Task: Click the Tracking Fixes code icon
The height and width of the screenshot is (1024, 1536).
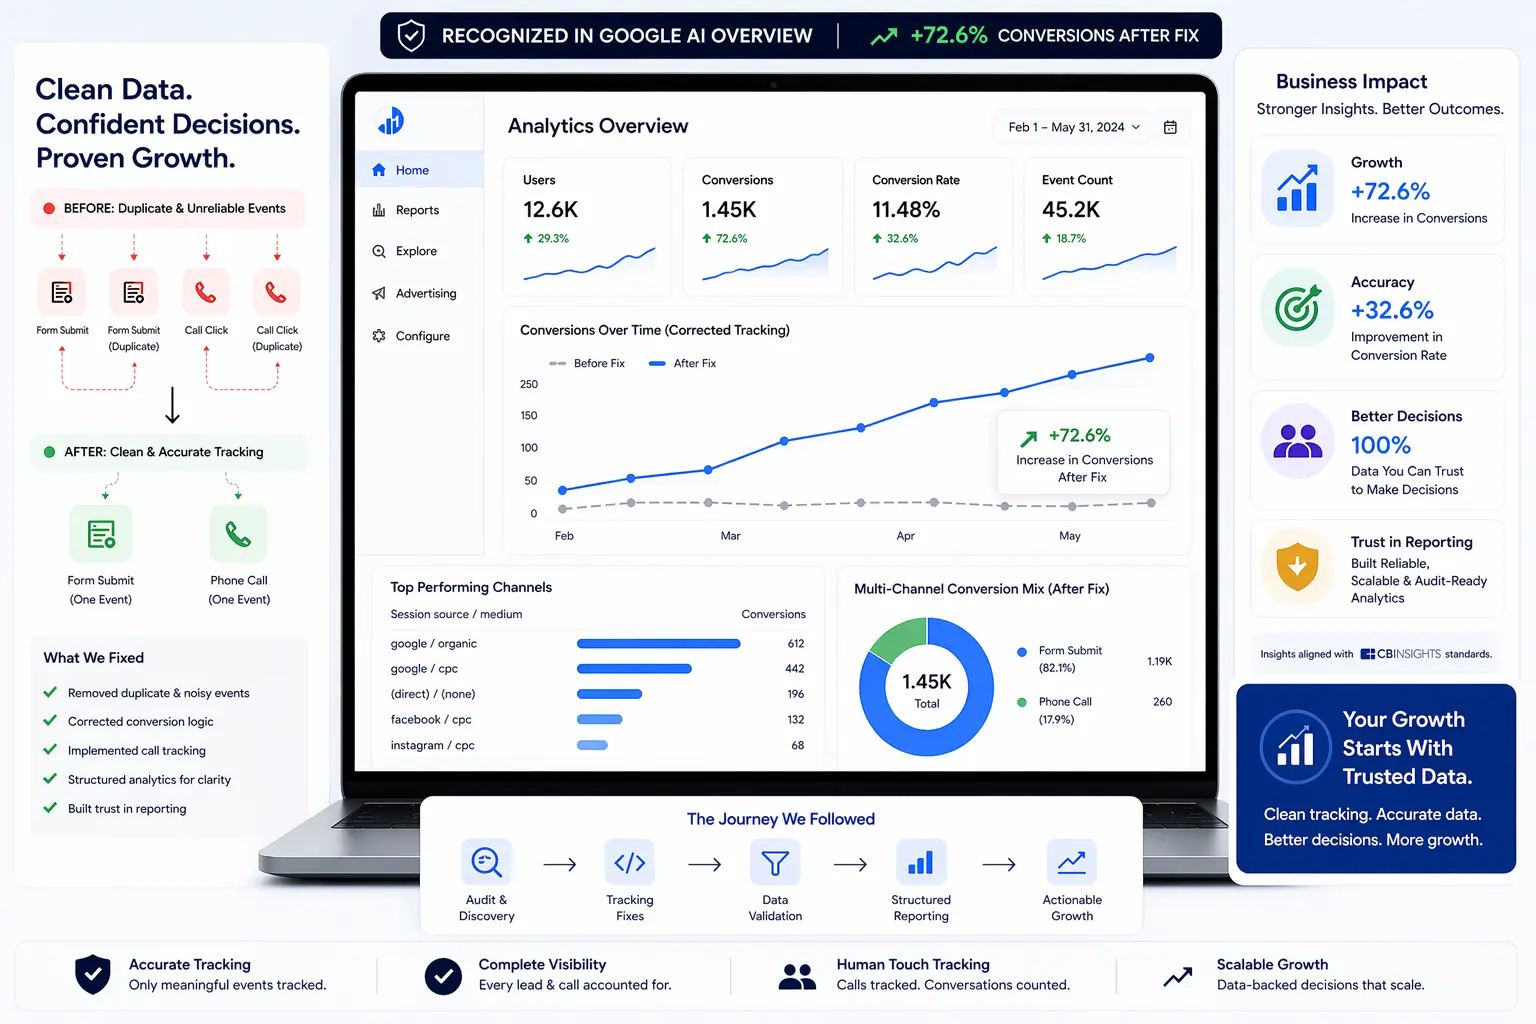Action: pyautogui.click(x=630, y=862)
